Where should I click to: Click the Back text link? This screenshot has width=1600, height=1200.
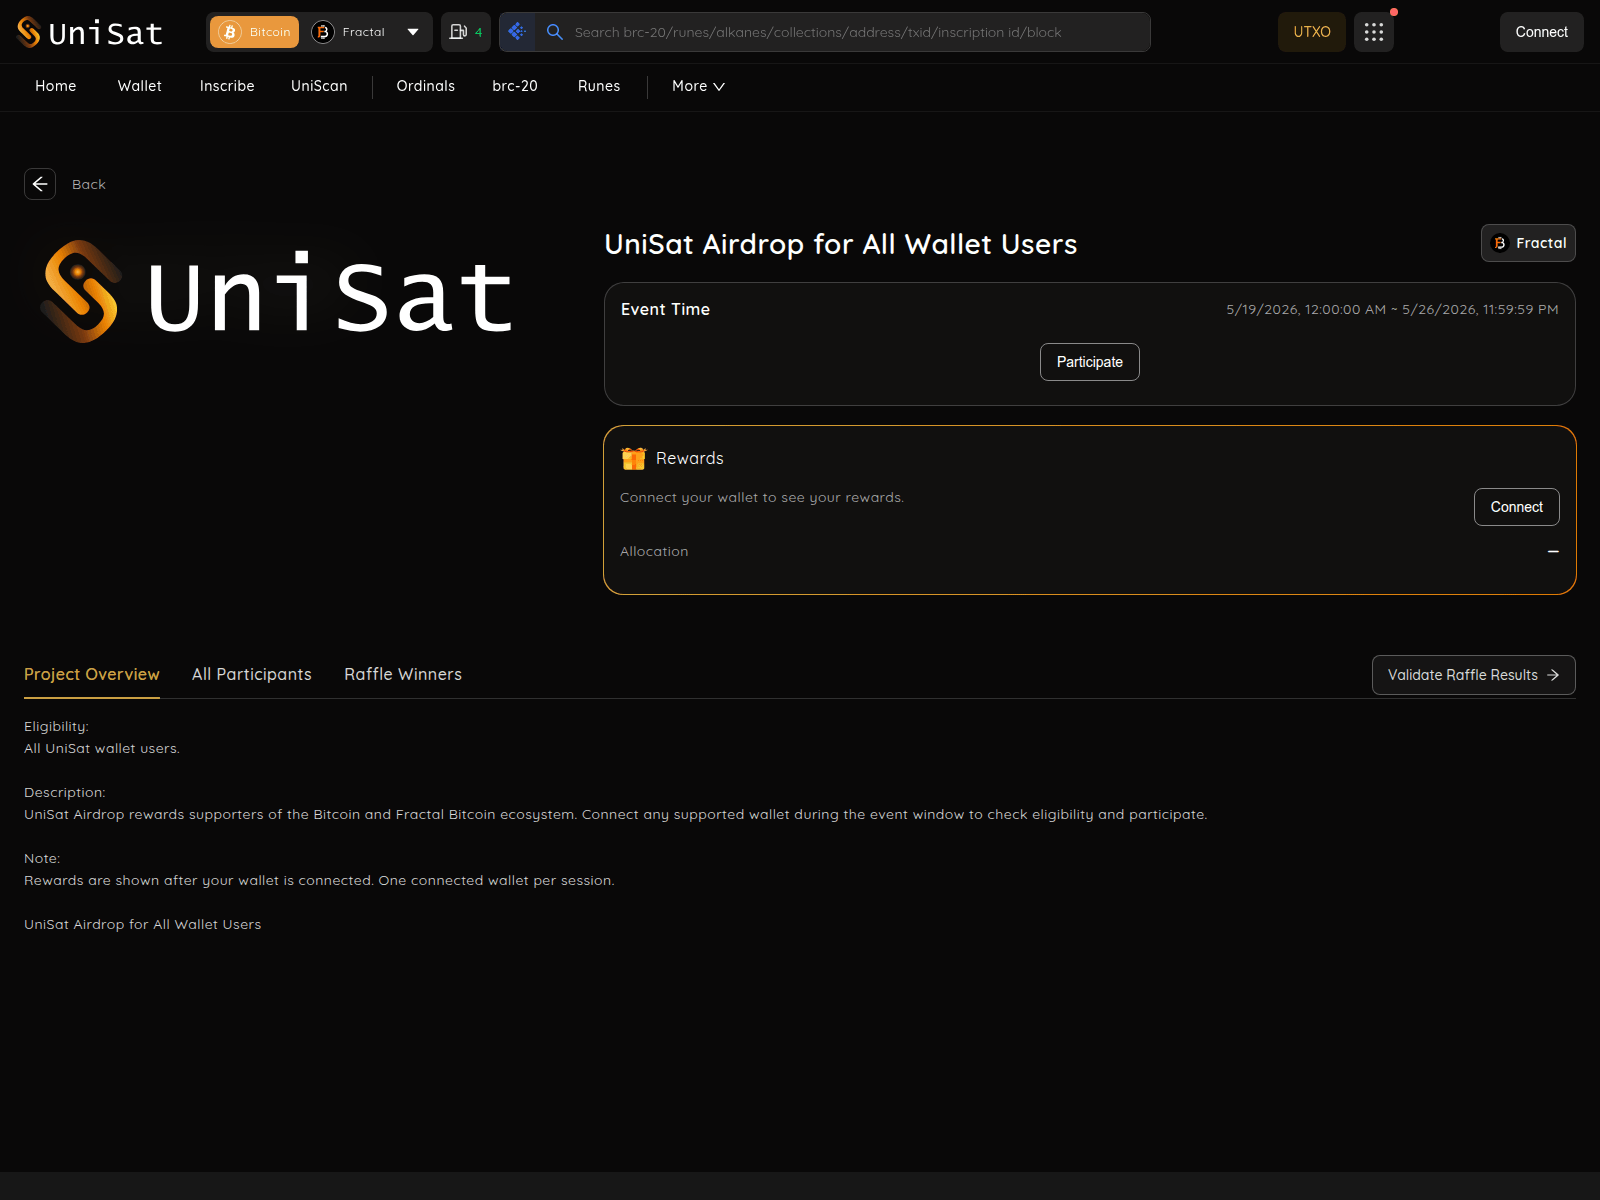[x=89, y=184]
